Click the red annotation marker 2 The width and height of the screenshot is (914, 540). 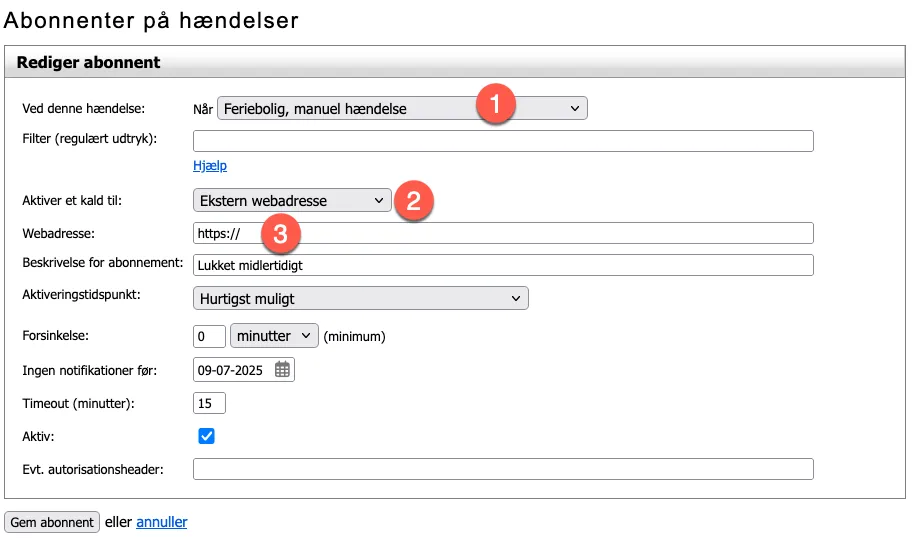pyautogui.click(x=414, y=200)
